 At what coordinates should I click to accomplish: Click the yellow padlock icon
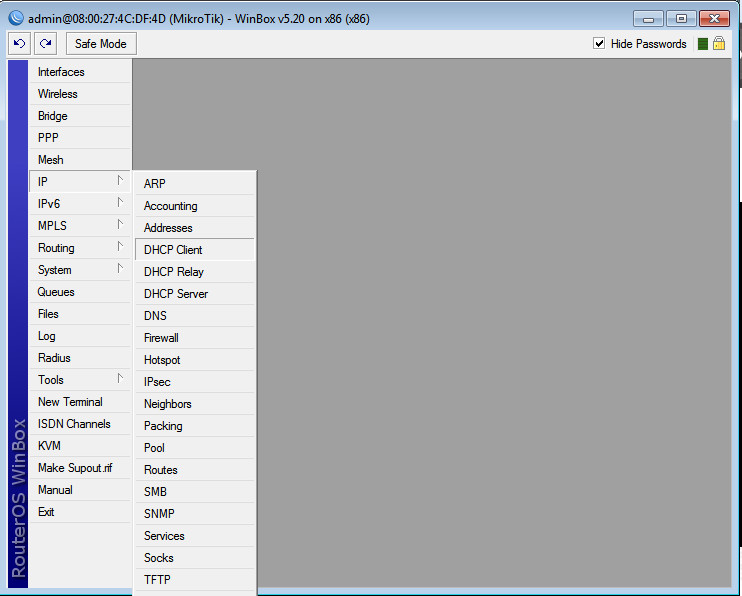point(719,44)
